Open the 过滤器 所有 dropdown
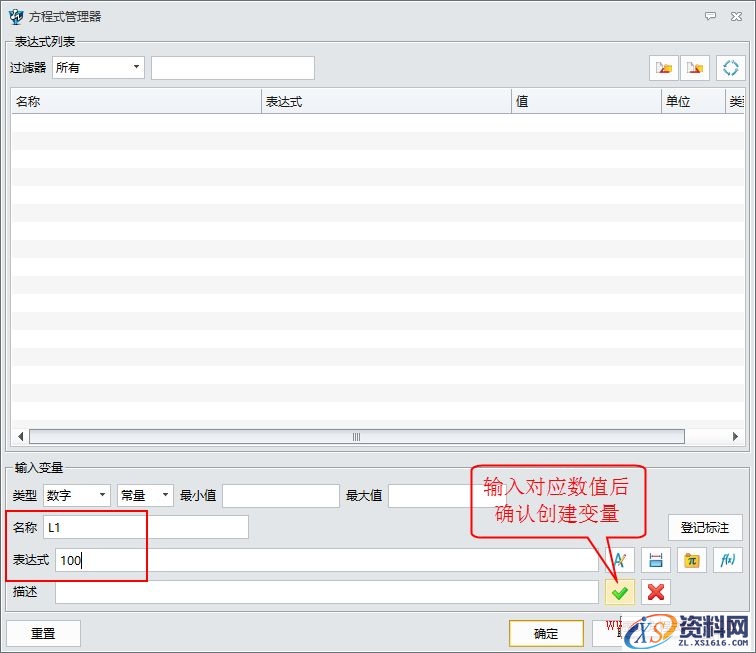The width and height of the screenshot is (756, 653). pyautogui.click(x=98, y=68)
